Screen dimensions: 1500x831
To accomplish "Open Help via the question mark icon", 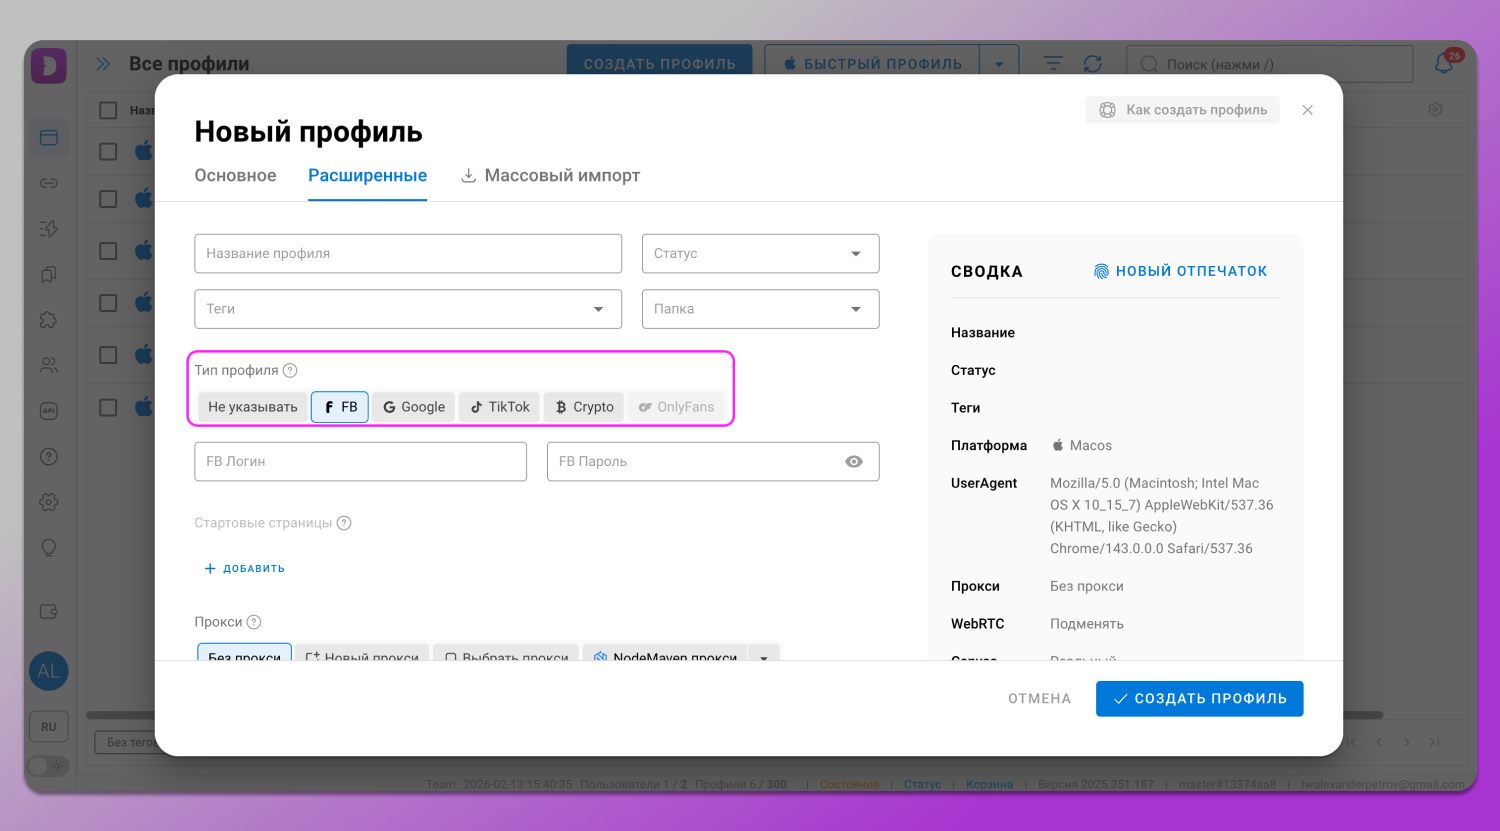I will [x=48, y=456].
